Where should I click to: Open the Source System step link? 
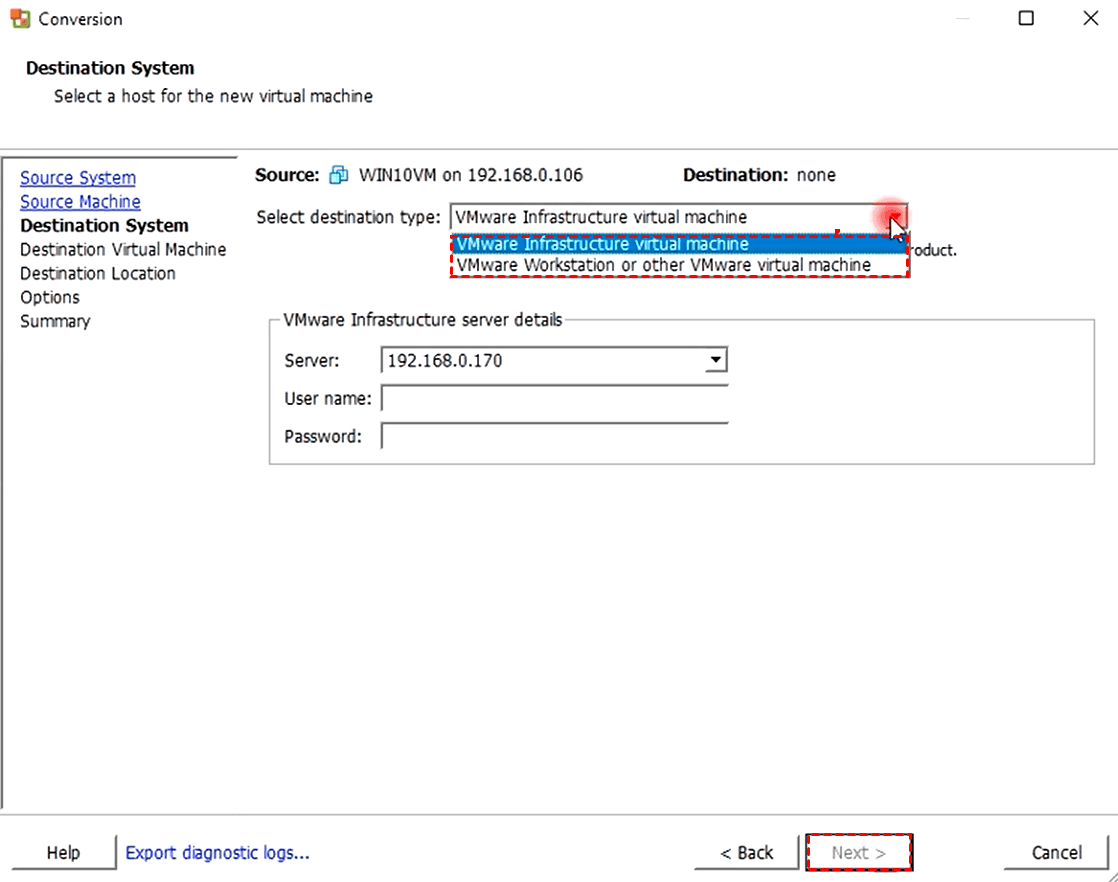[x=78, y=178]
